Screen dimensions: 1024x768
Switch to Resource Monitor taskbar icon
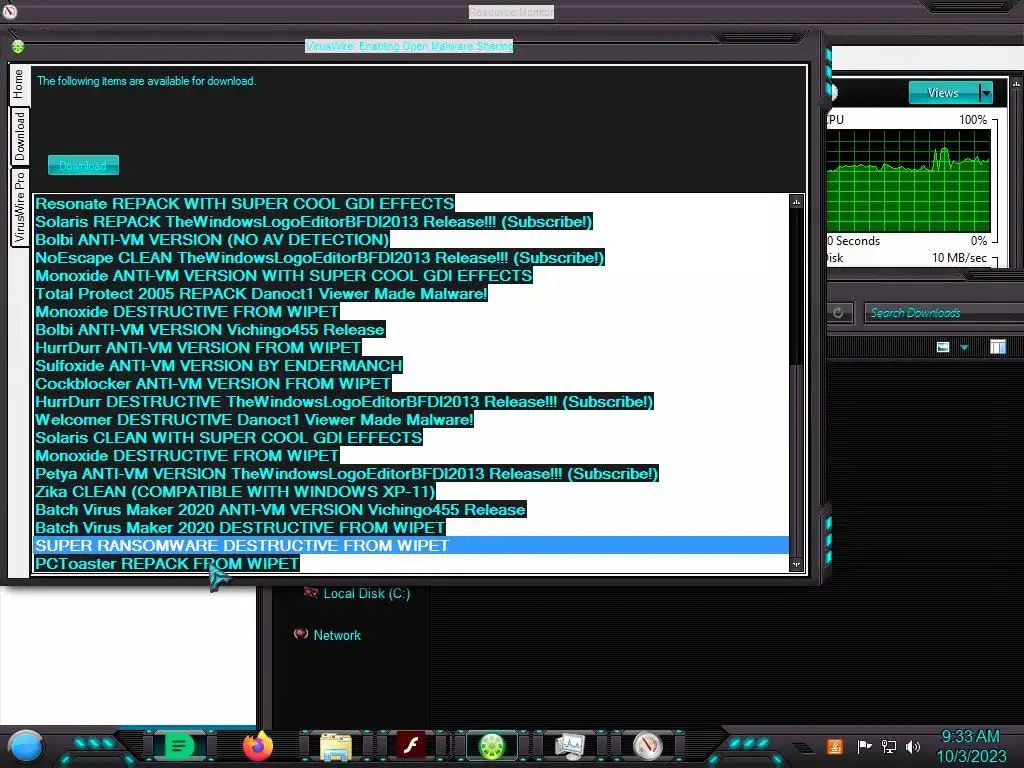point(569,746)
